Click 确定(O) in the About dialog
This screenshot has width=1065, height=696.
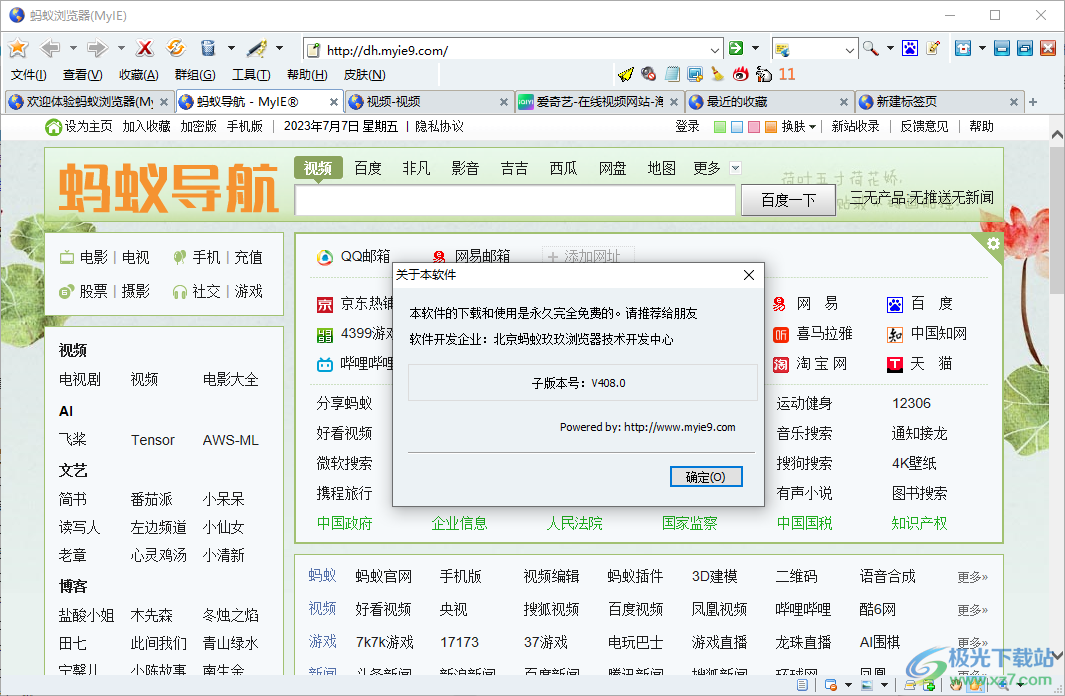tap(706, 477)
